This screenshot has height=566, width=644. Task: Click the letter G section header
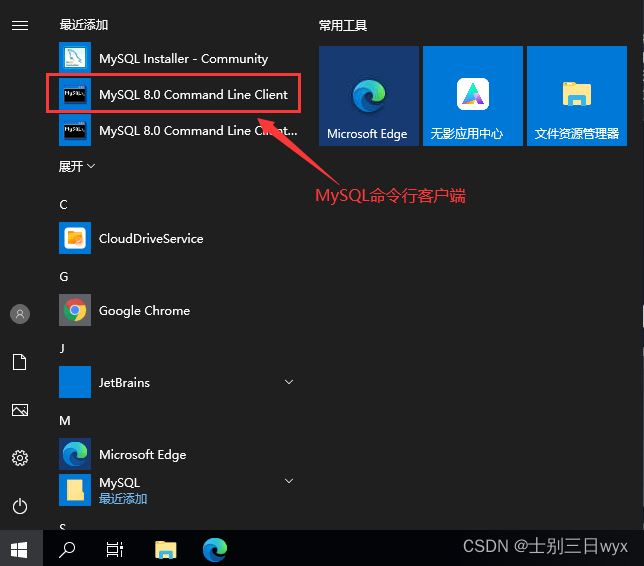(x=64, y=276)
